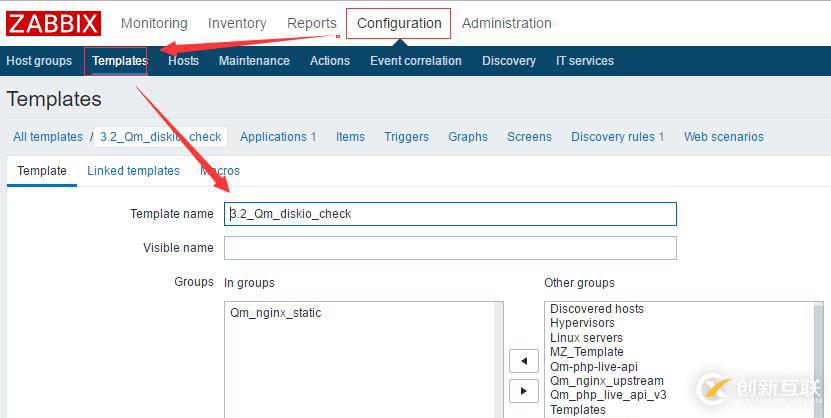This screenshot has height=418, width=831.
Task: Open the Actions section
Action: (330, 60)
